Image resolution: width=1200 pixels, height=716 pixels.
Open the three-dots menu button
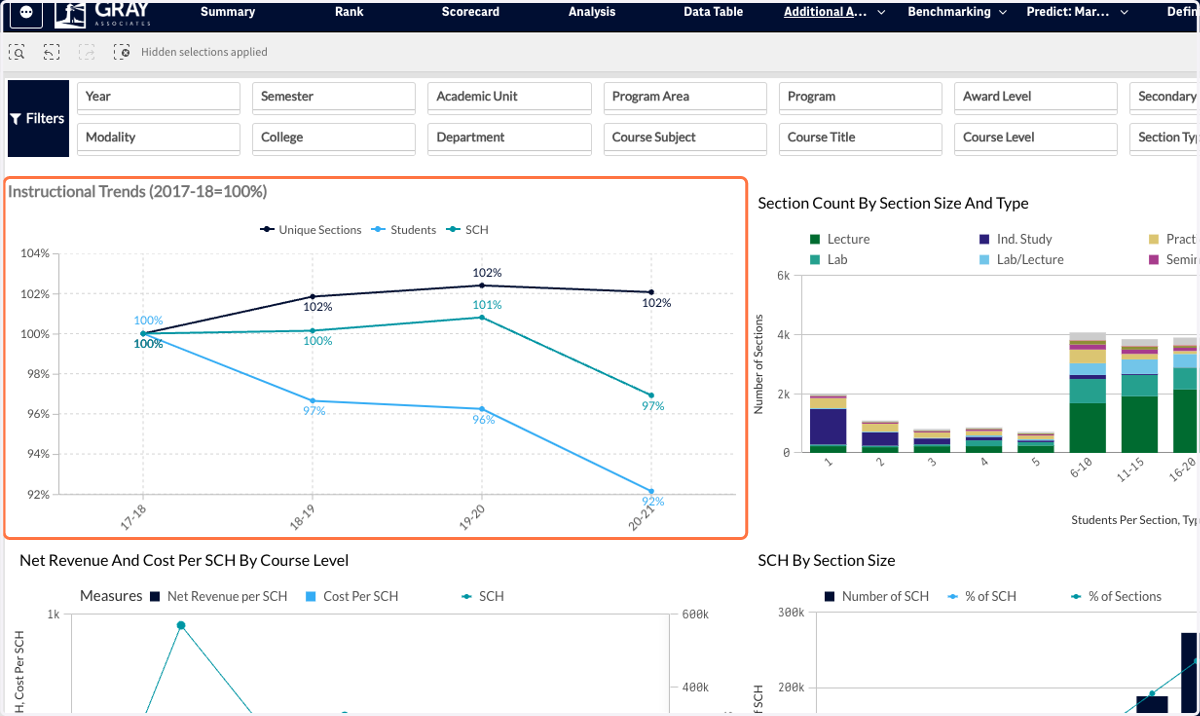25,13
